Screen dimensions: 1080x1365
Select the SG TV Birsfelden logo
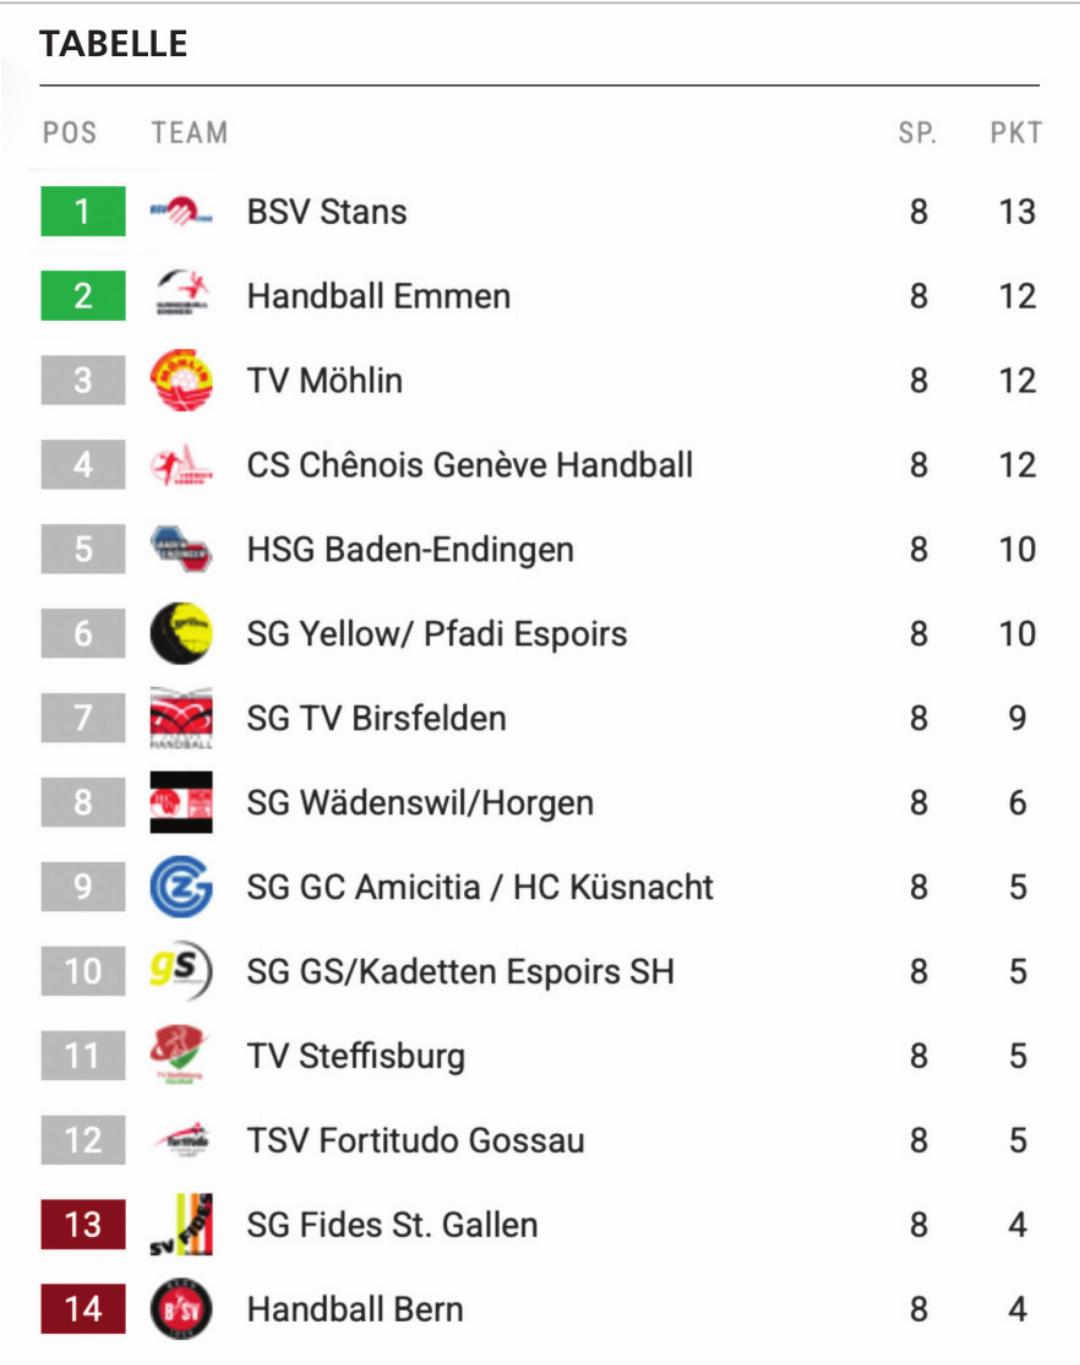point(181,718)
